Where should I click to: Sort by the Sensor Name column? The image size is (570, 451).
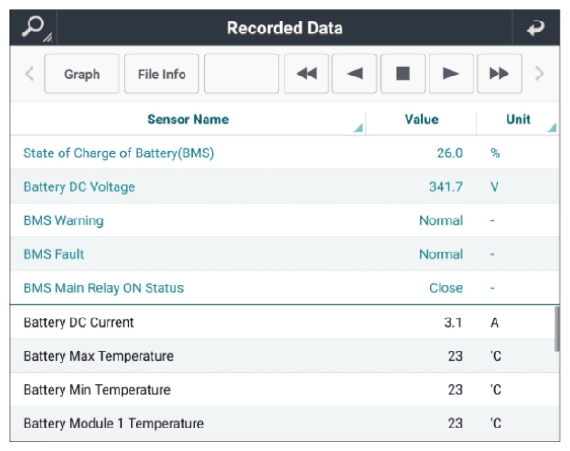(188, 119)
